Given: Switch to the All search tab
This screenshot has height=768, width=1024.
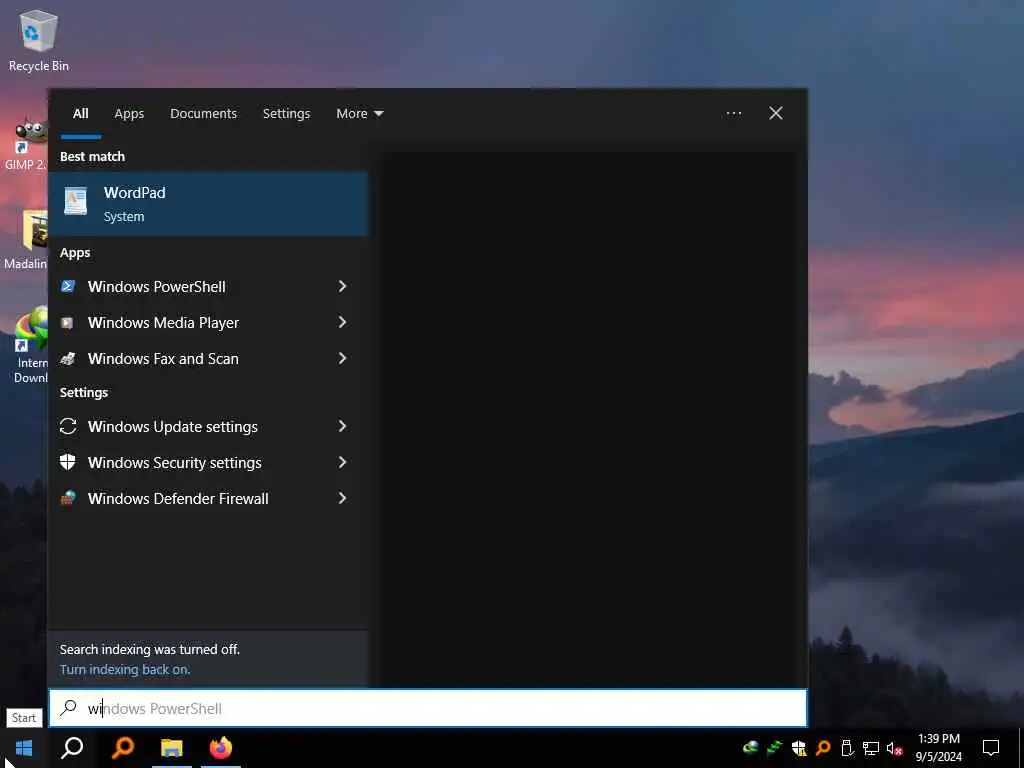Looking at the screenshot, I should pos(80,113).
